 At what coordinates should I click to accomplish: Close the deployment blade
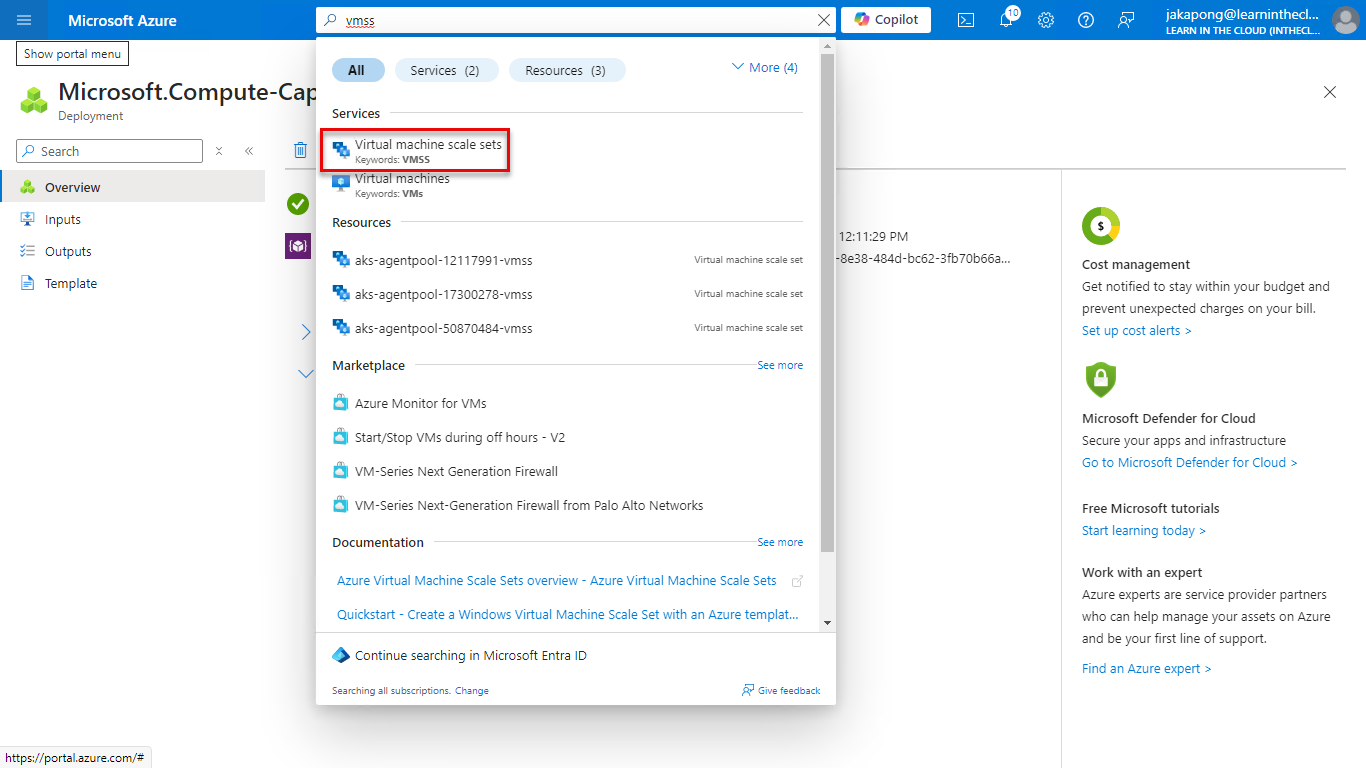point(1330,92)
